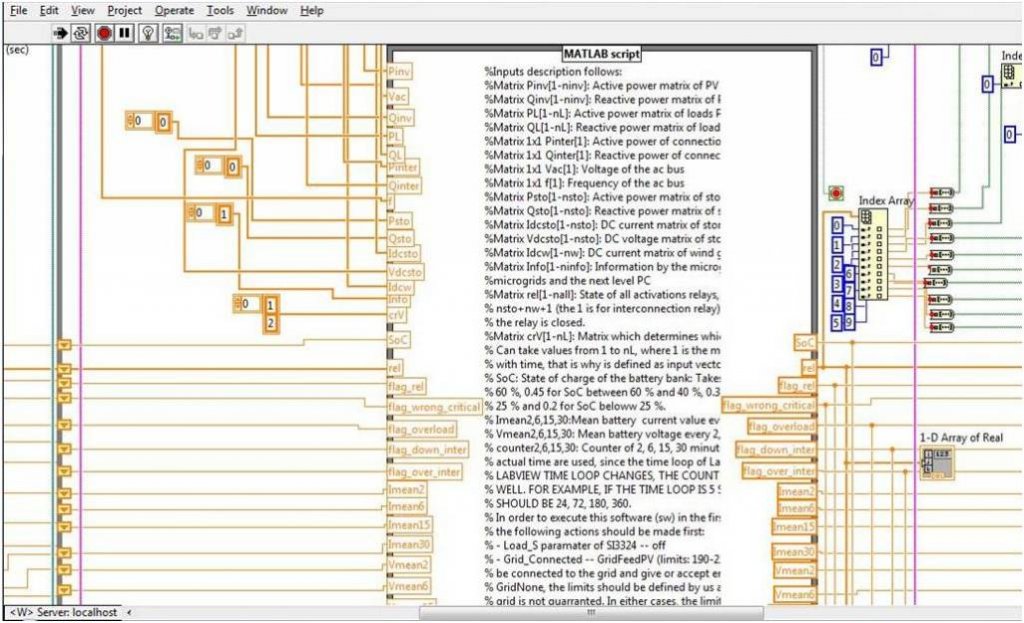Select the Vdcsto input terminal

pos(404,271)
